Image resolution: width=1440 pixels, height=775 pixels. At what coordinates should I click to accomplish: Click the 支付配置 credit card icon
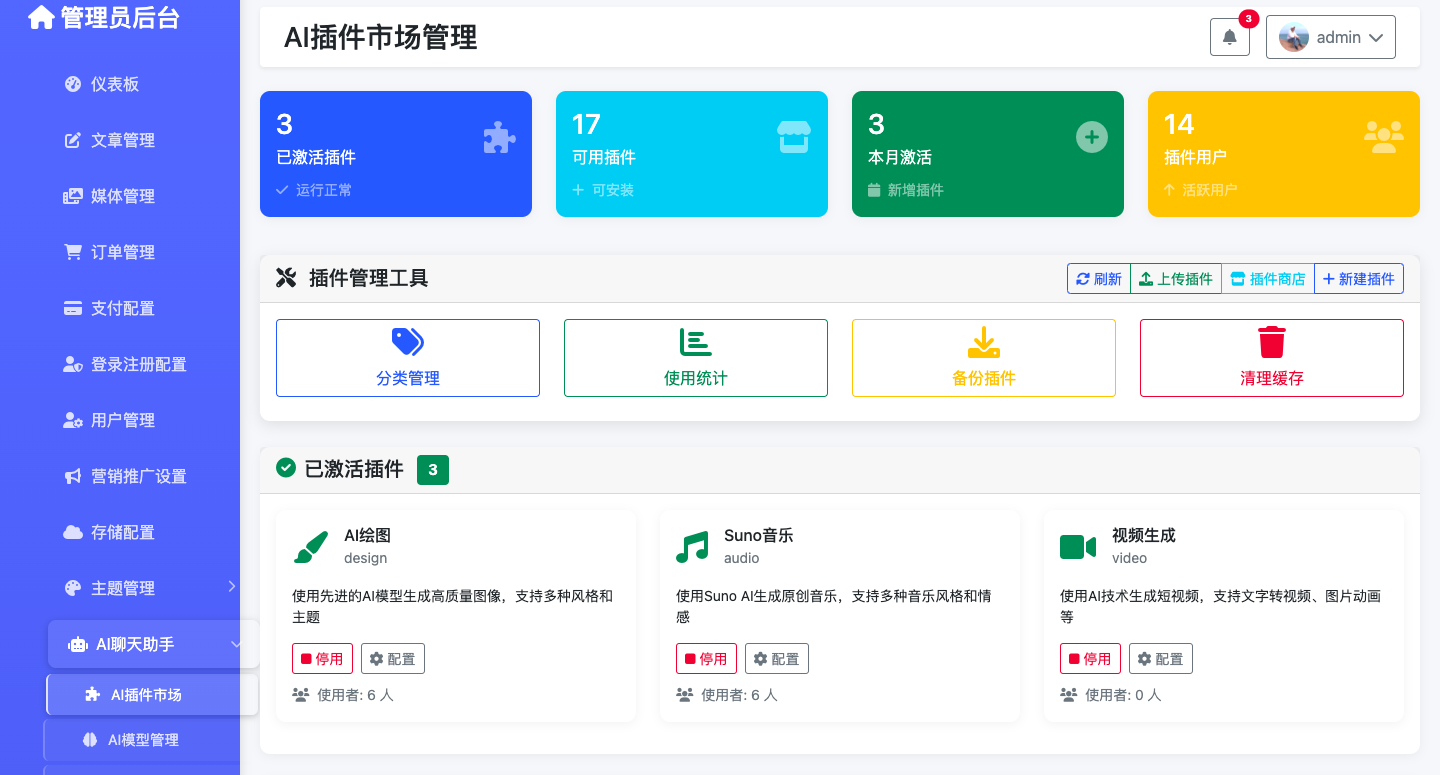point(73,308)
